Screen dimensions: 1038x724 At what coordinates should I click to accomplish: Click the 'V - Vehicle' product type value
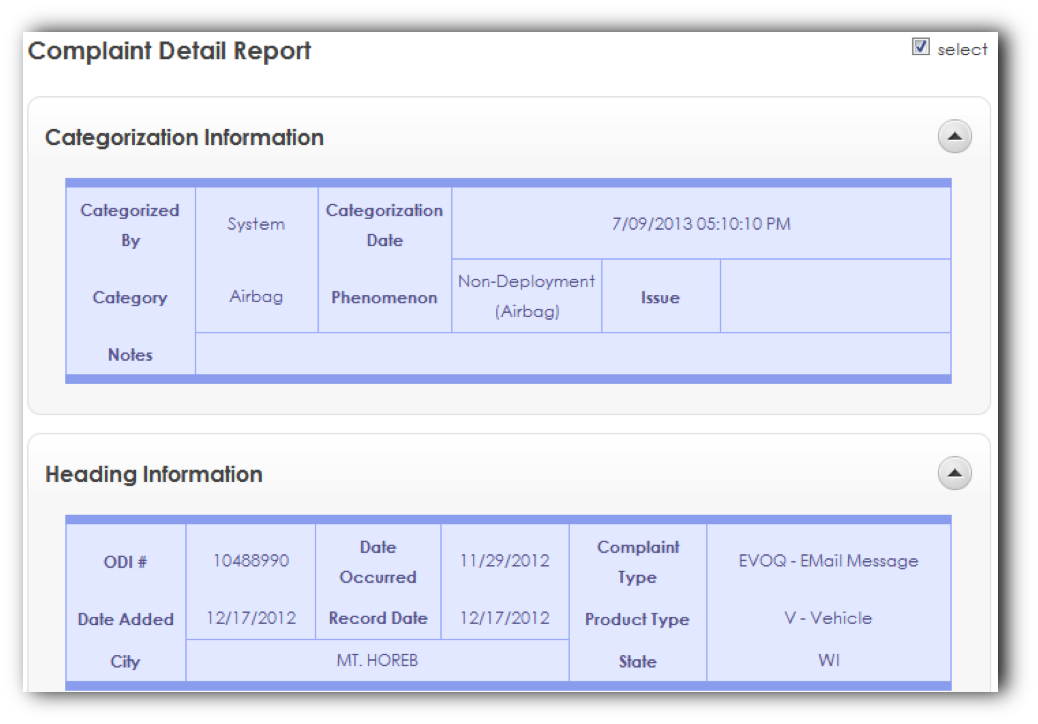click(828, 617)
